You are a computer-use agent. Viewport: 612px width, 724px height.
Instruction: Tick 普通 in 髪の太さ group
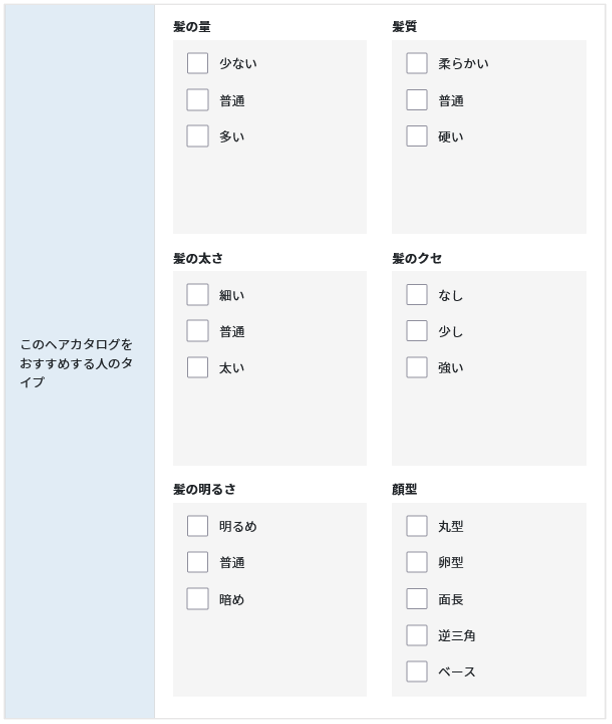(197, 331)
